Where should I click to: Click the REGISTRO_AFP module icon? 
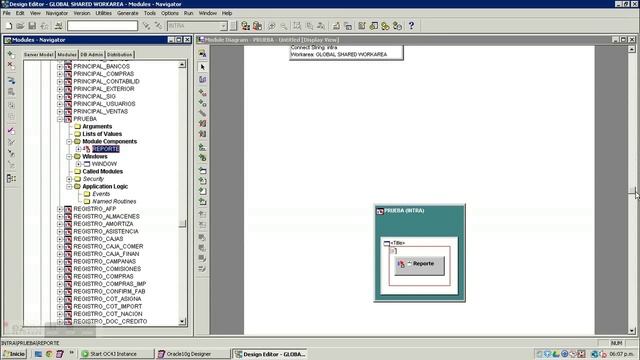[68, 209]
